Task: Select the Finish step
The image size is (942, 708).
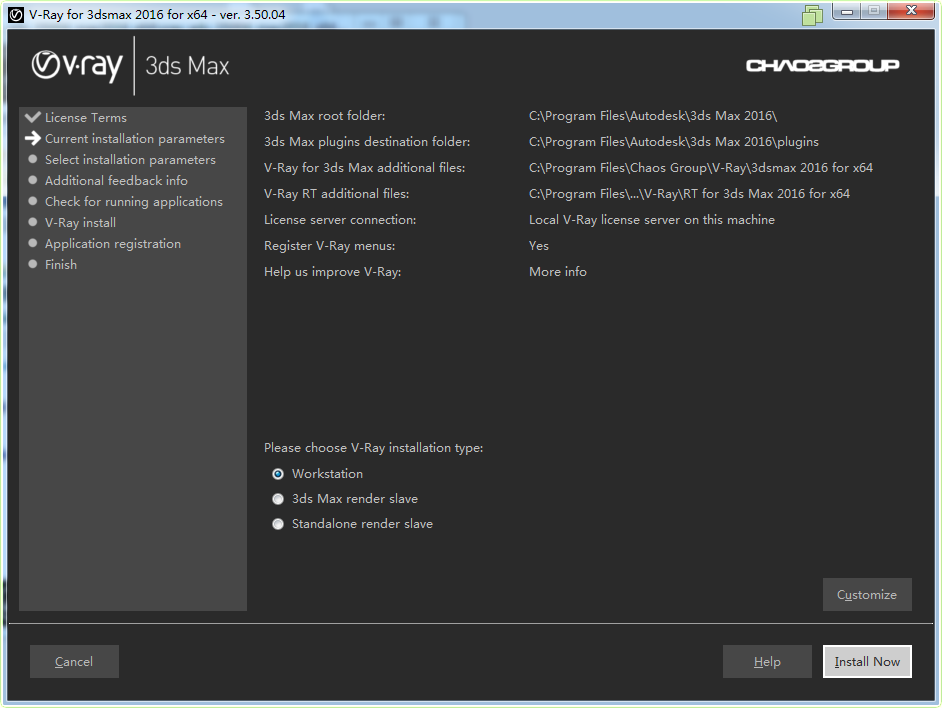Action: click(x=61, y=264)
